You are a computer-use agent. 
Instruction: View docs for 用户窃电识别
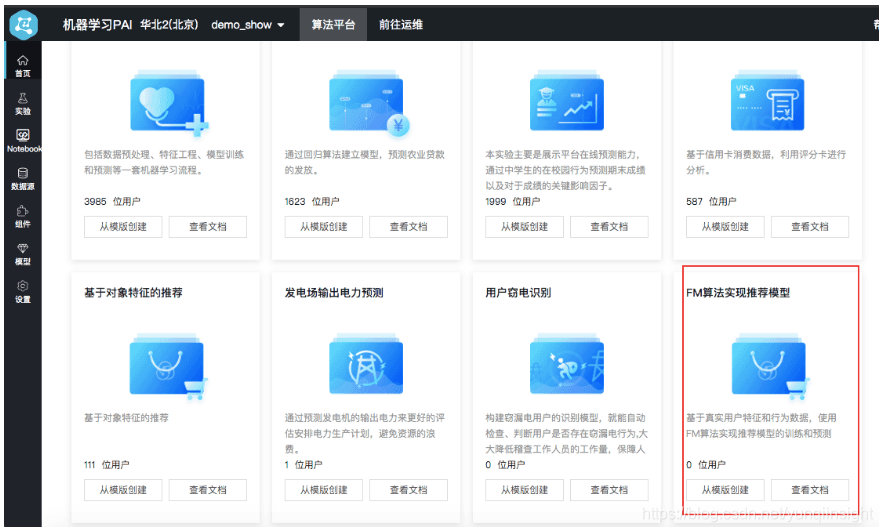609,490
